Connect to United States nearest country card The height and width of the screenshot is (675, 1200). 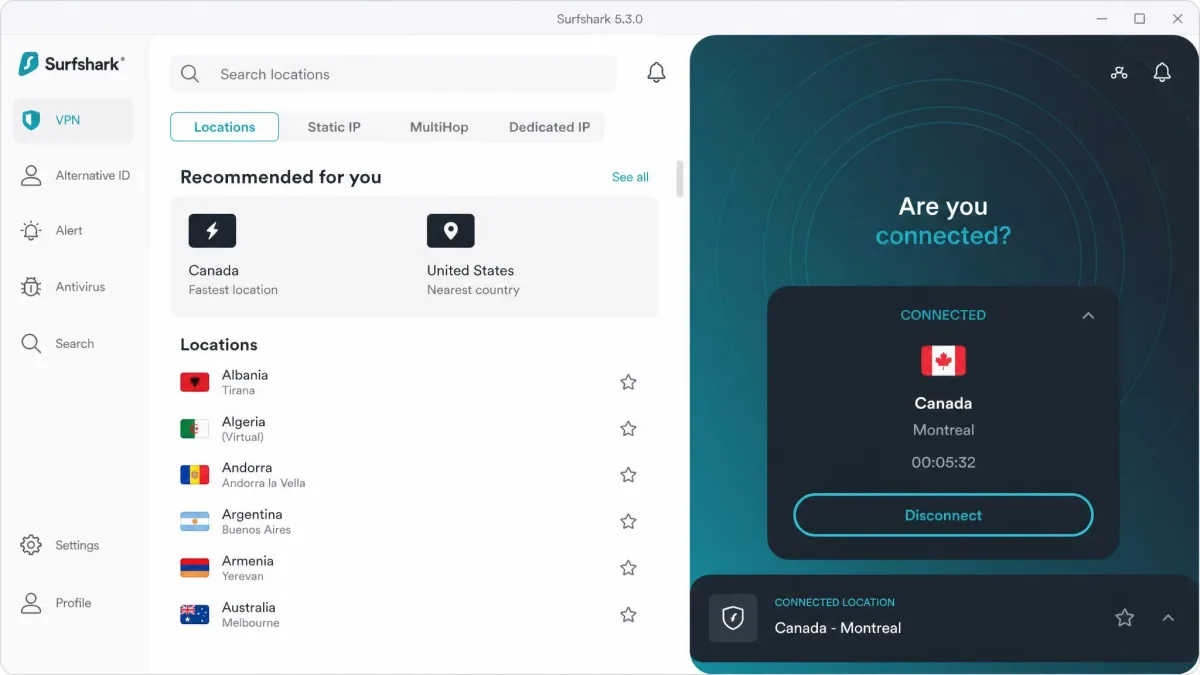coord(535,257)
